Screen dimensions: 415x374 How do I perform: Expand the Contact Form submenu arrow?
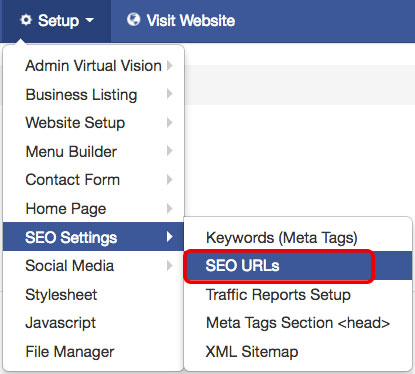tap(170, 180)
